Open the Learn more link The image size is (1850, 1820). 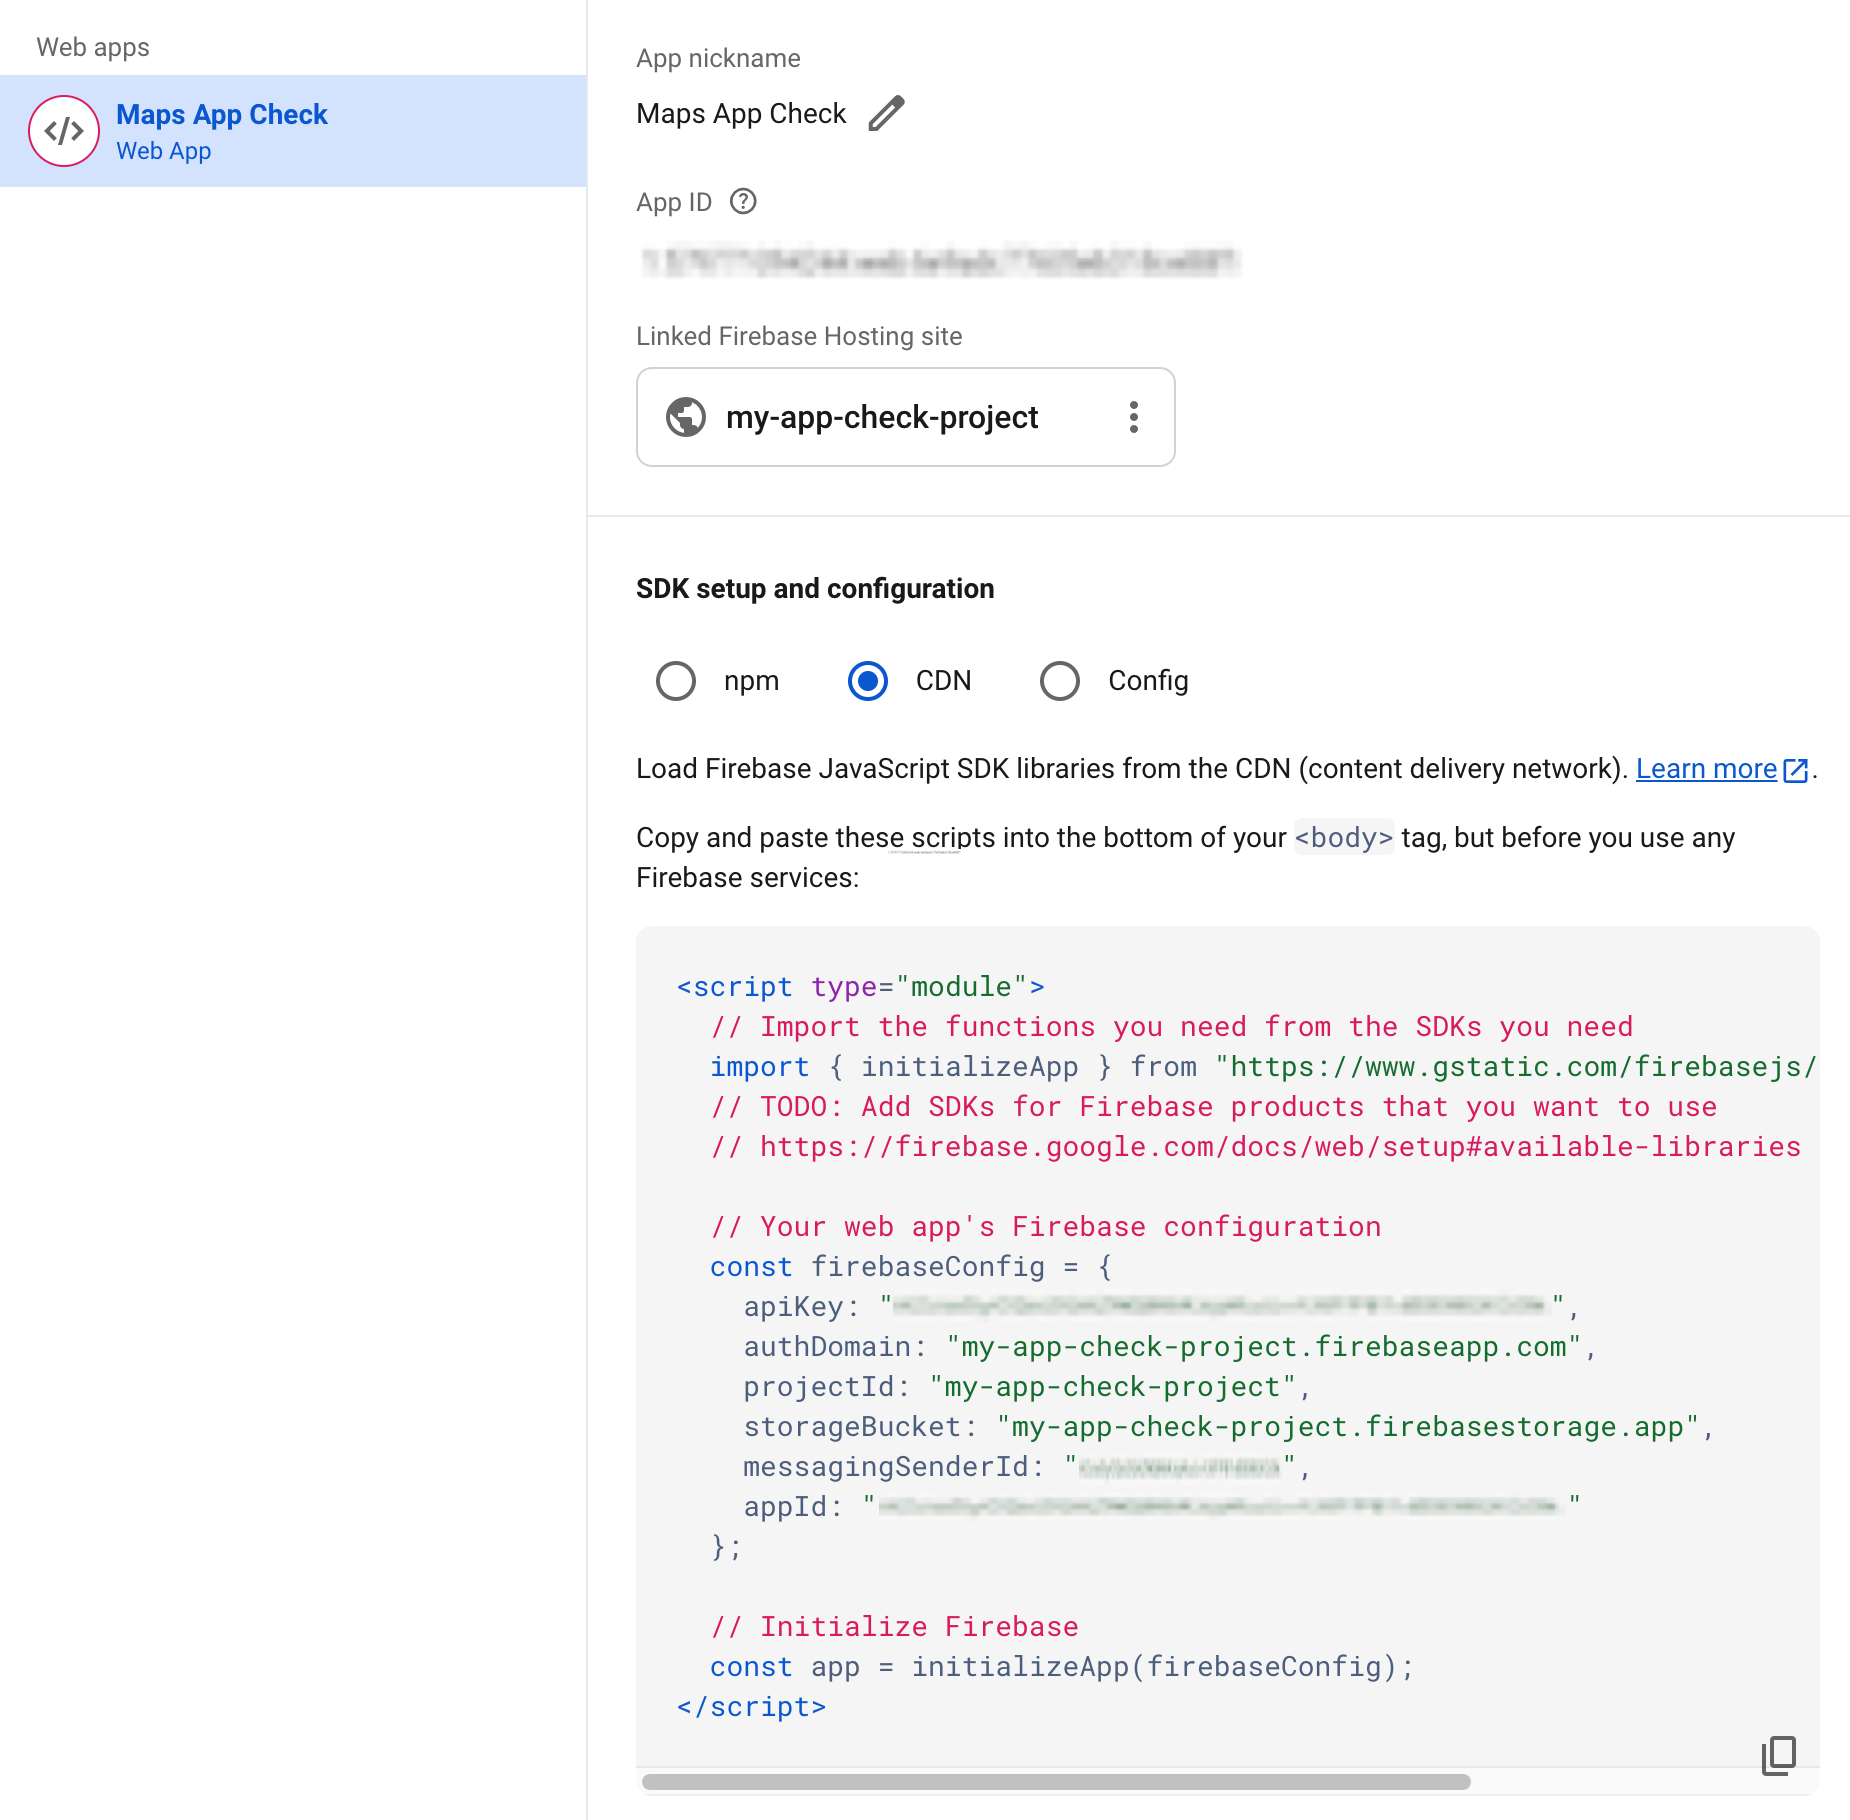[1706, 768]
